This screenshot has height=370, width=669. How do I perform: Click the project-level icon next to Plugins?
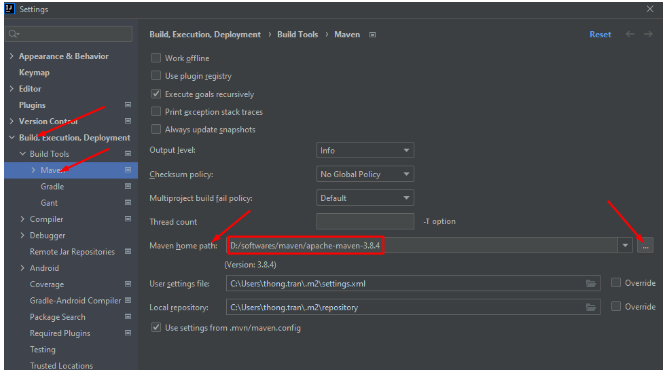128,105
